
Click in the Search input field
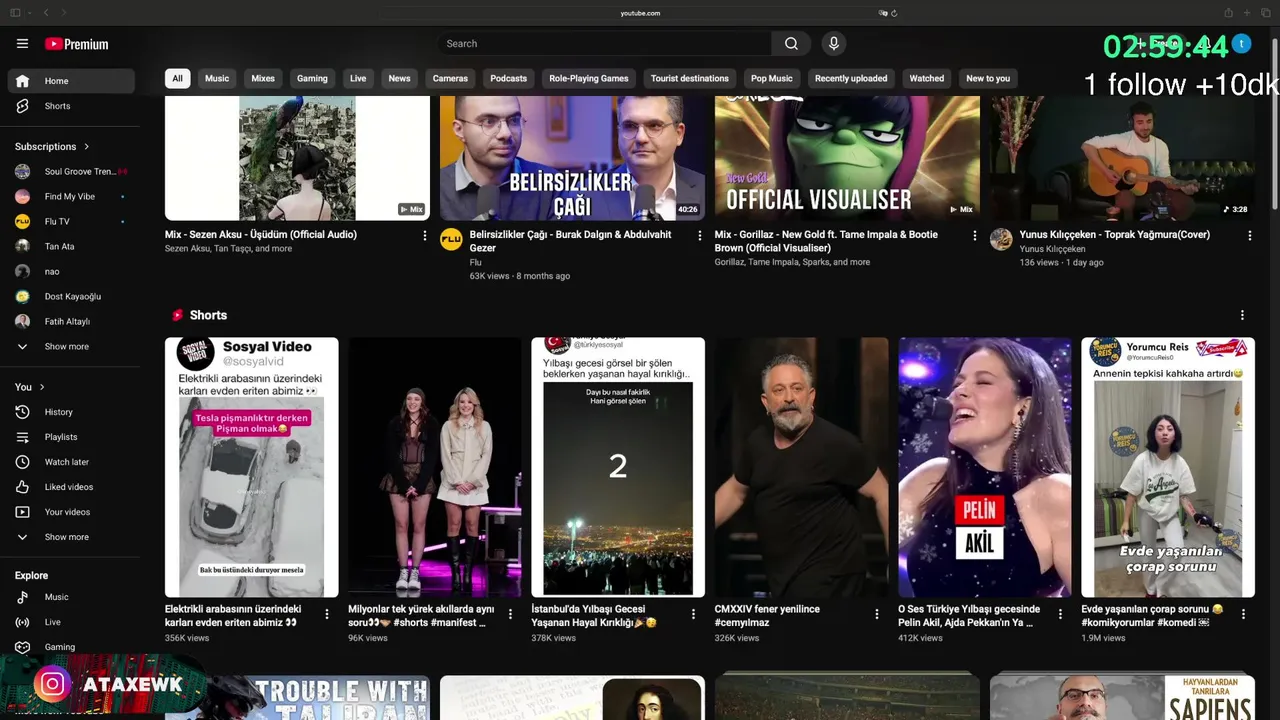604,43
